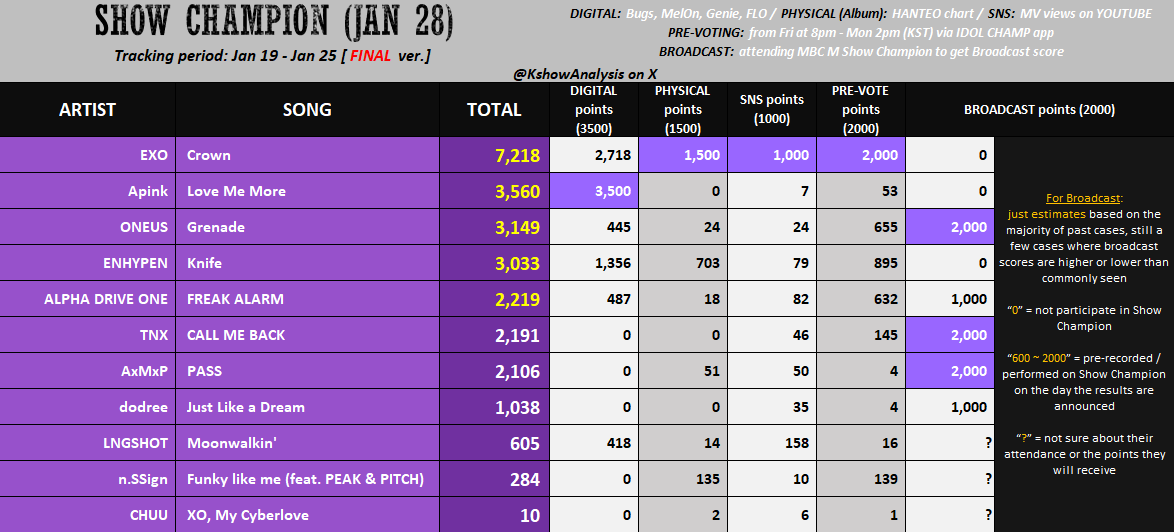The image size is (1174, 532).
Task: Click the 'For Broadcast:' note heading
Action: pos(1083,198)
